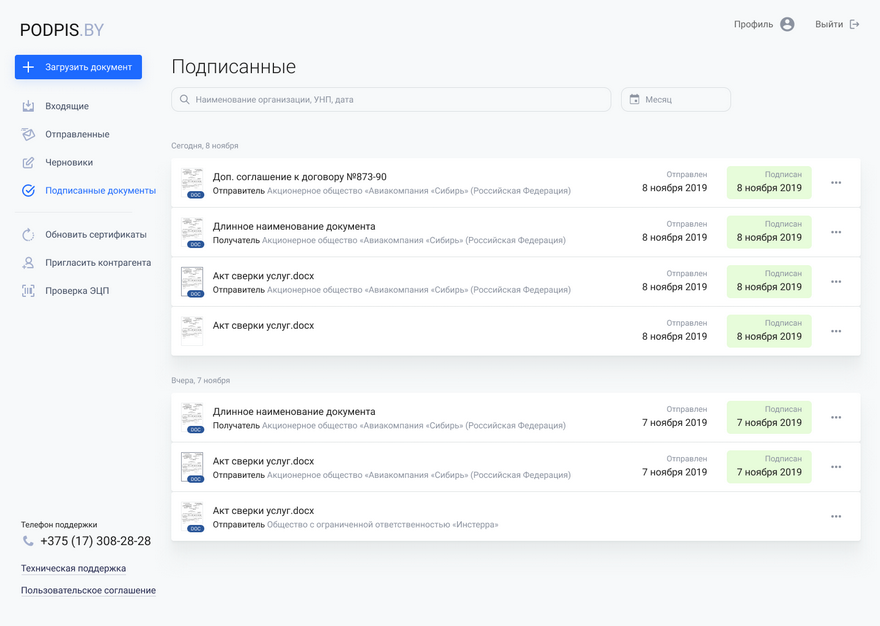Click the profile avatar icon

click(x=787, y=24)
